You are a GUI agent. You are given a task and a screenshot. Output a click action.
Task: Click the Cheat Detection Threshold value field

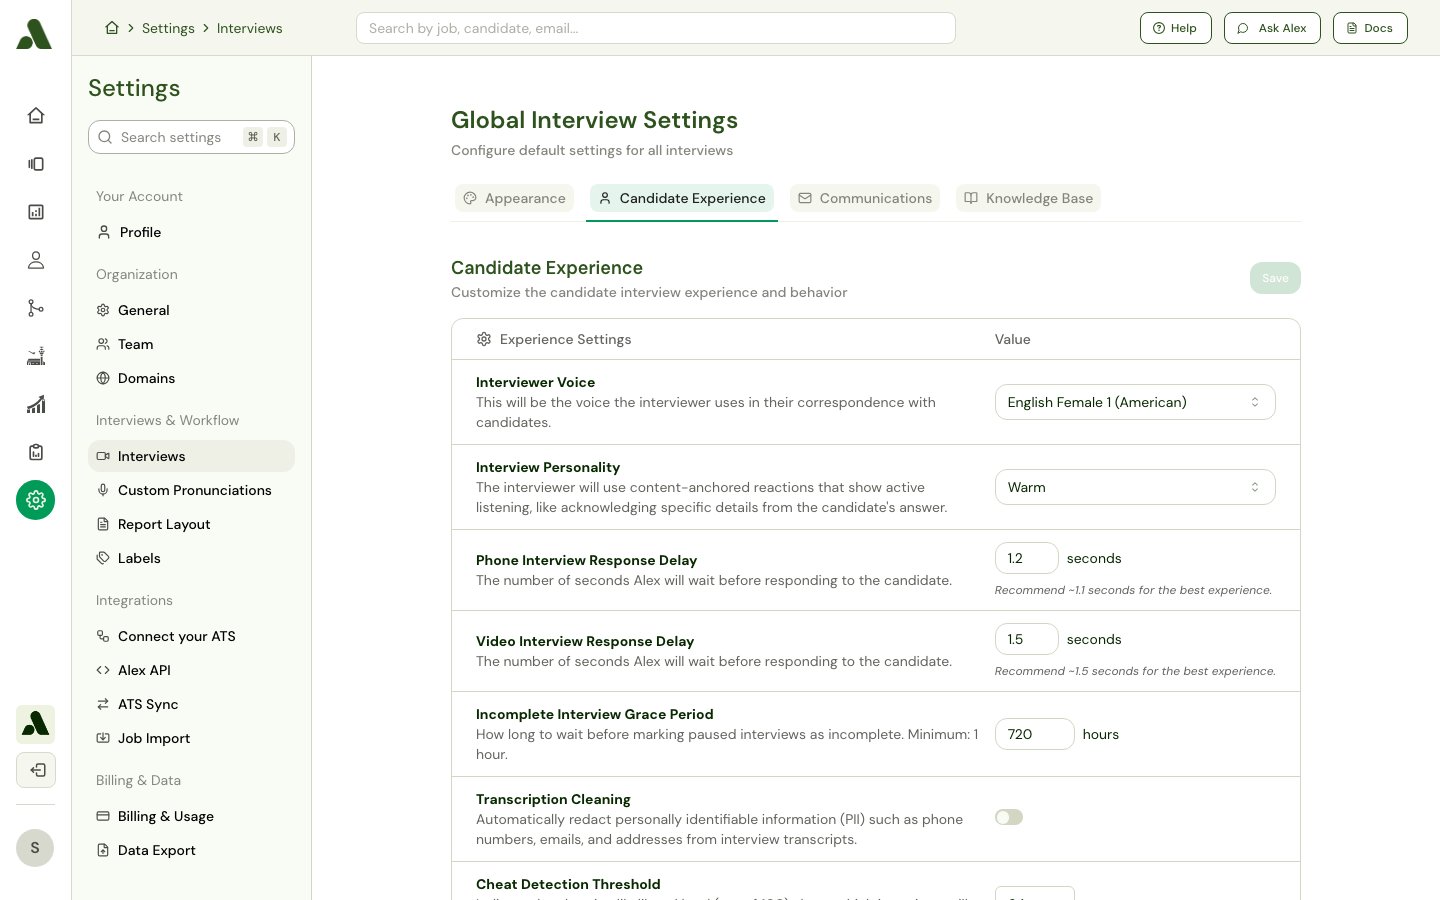click(1034, 893)
